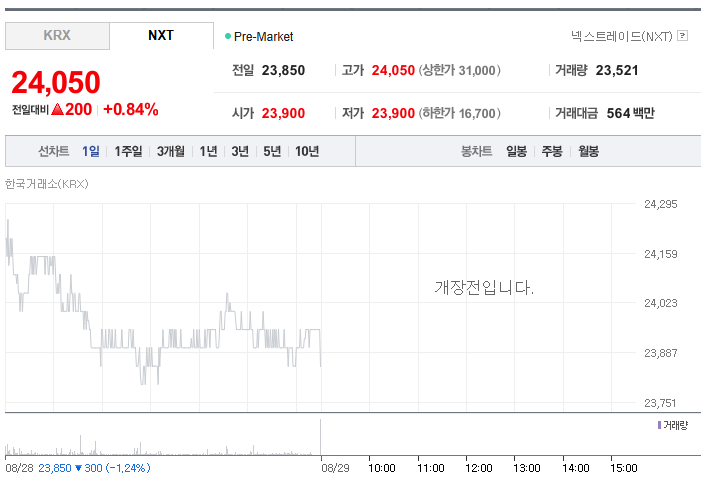
Task: Select 1일 line chart period
Action: click(x=91, y=152)
